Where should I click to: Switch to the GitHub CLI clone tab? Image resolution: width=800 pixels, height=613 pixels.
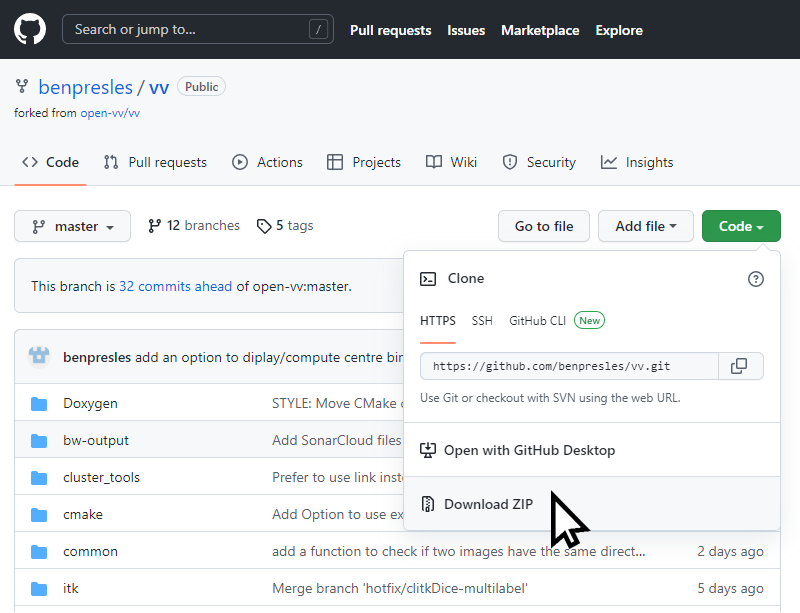pyautogui.click(x=537, y=321)
